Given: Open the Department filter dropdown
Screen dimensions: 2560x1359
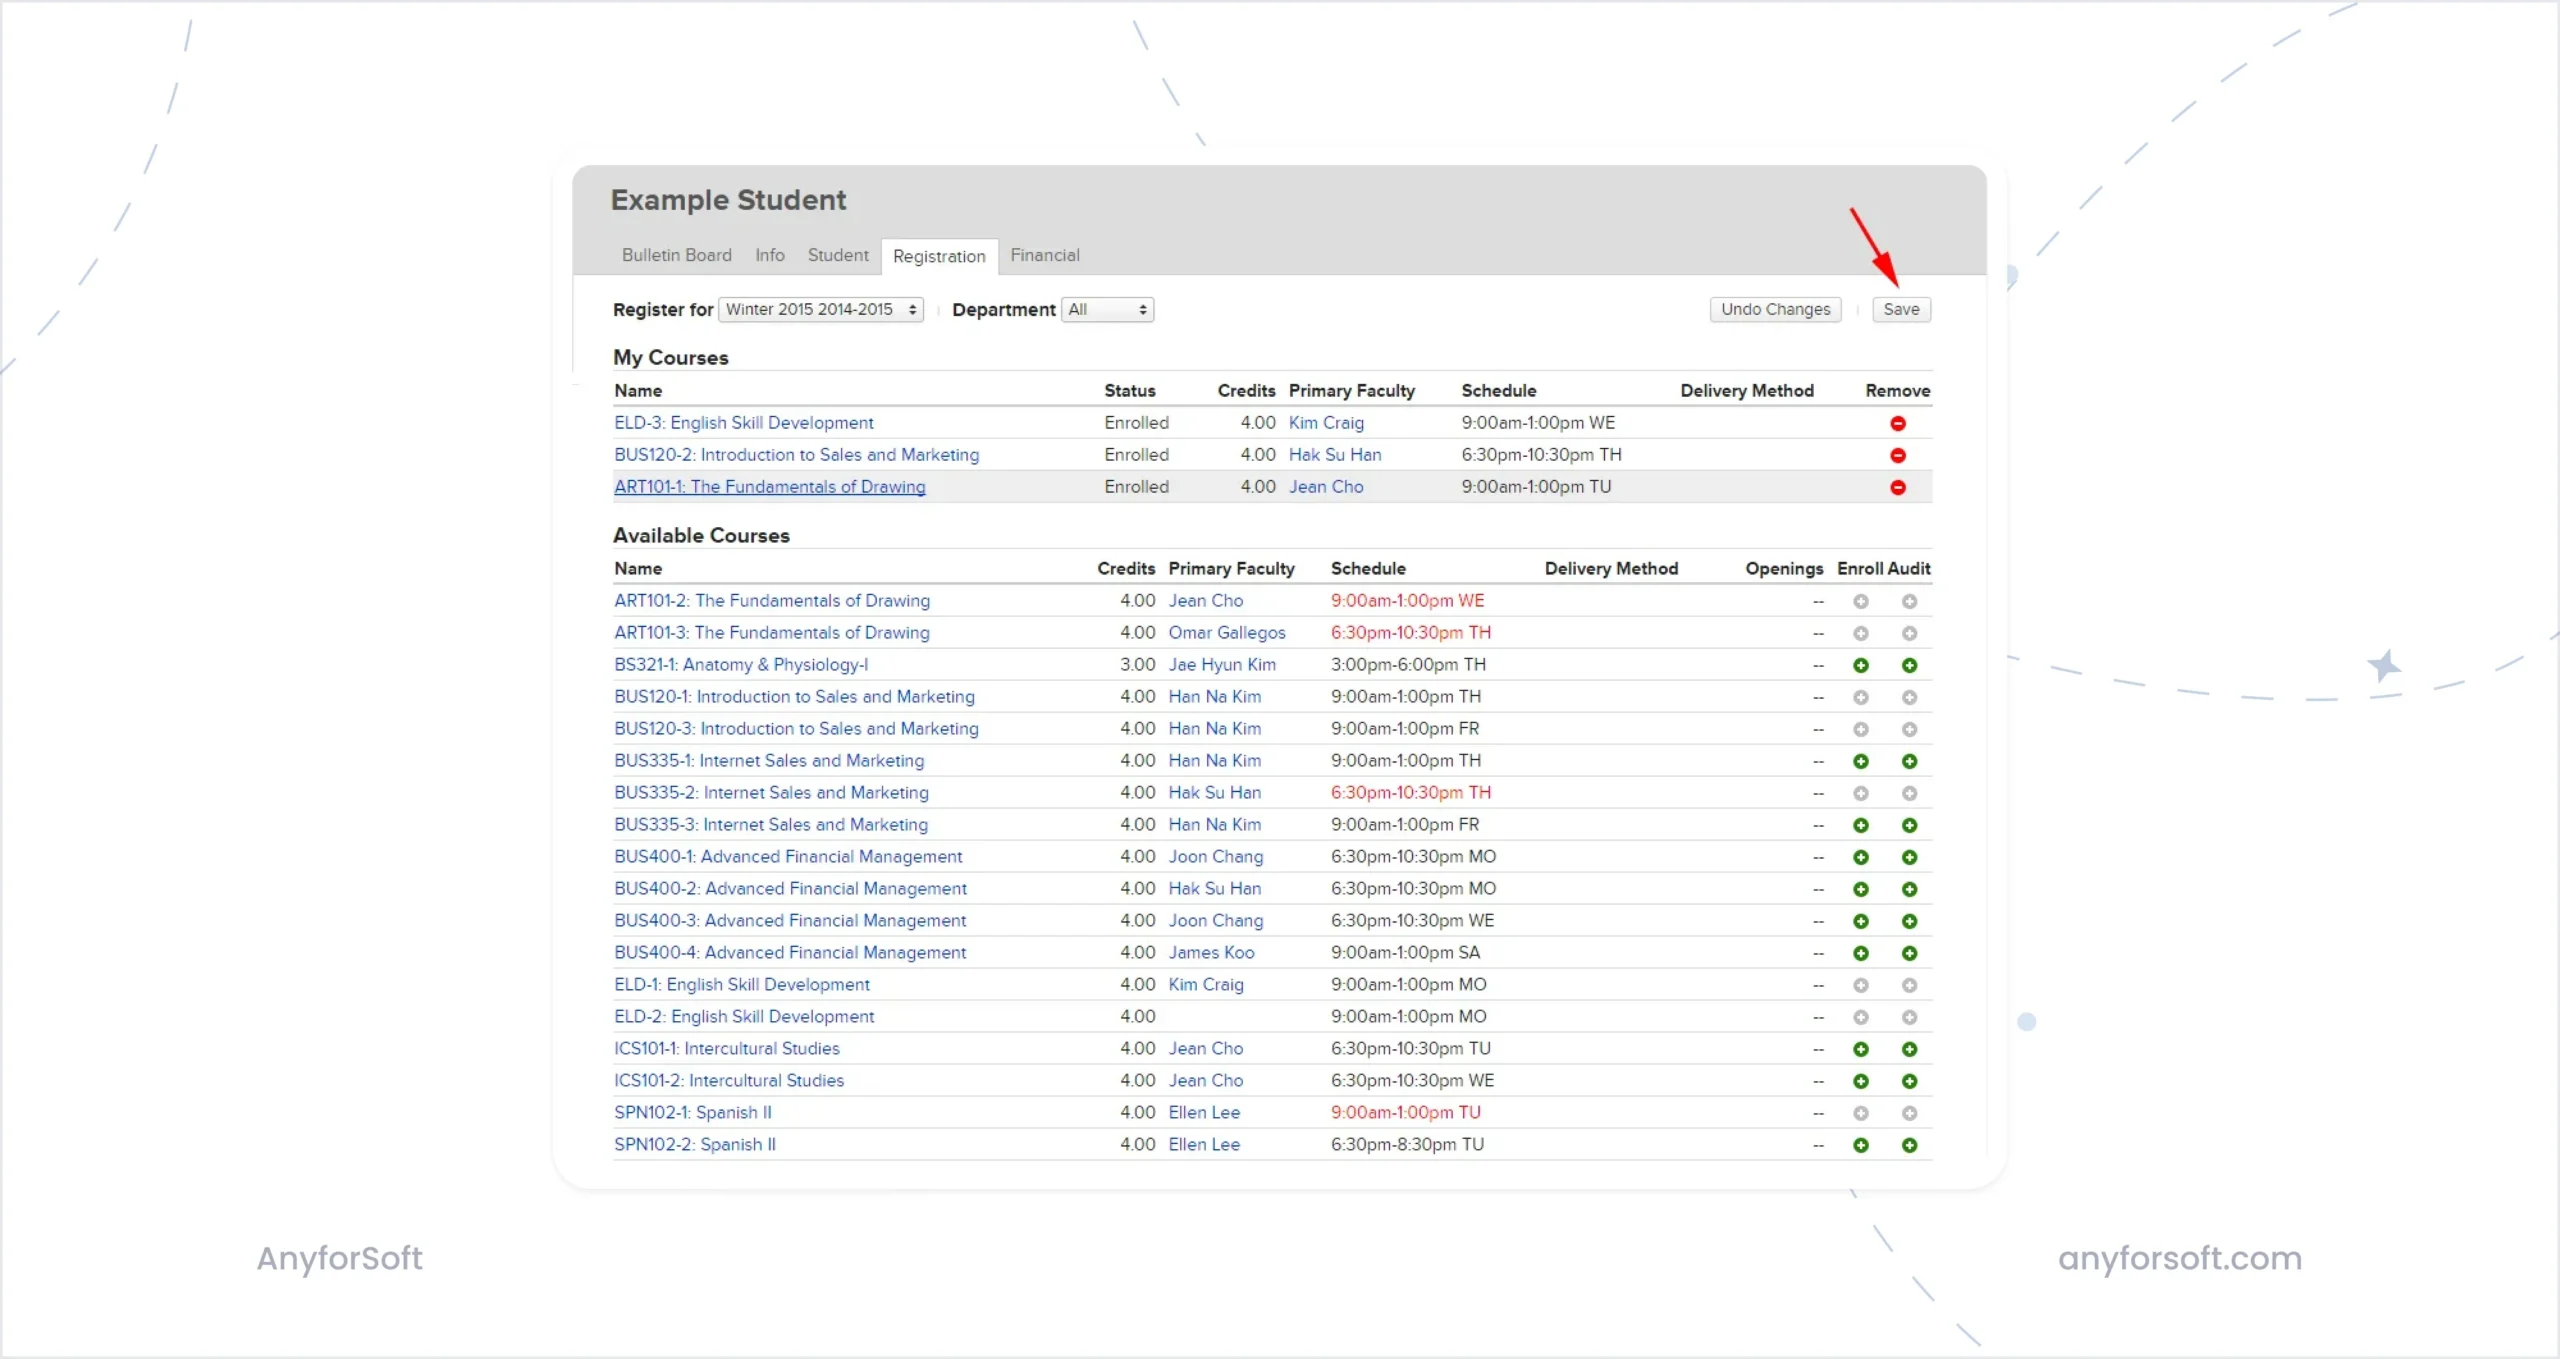Looking at the screenshot, I should pyautogui.click(x=1106, y=309).
